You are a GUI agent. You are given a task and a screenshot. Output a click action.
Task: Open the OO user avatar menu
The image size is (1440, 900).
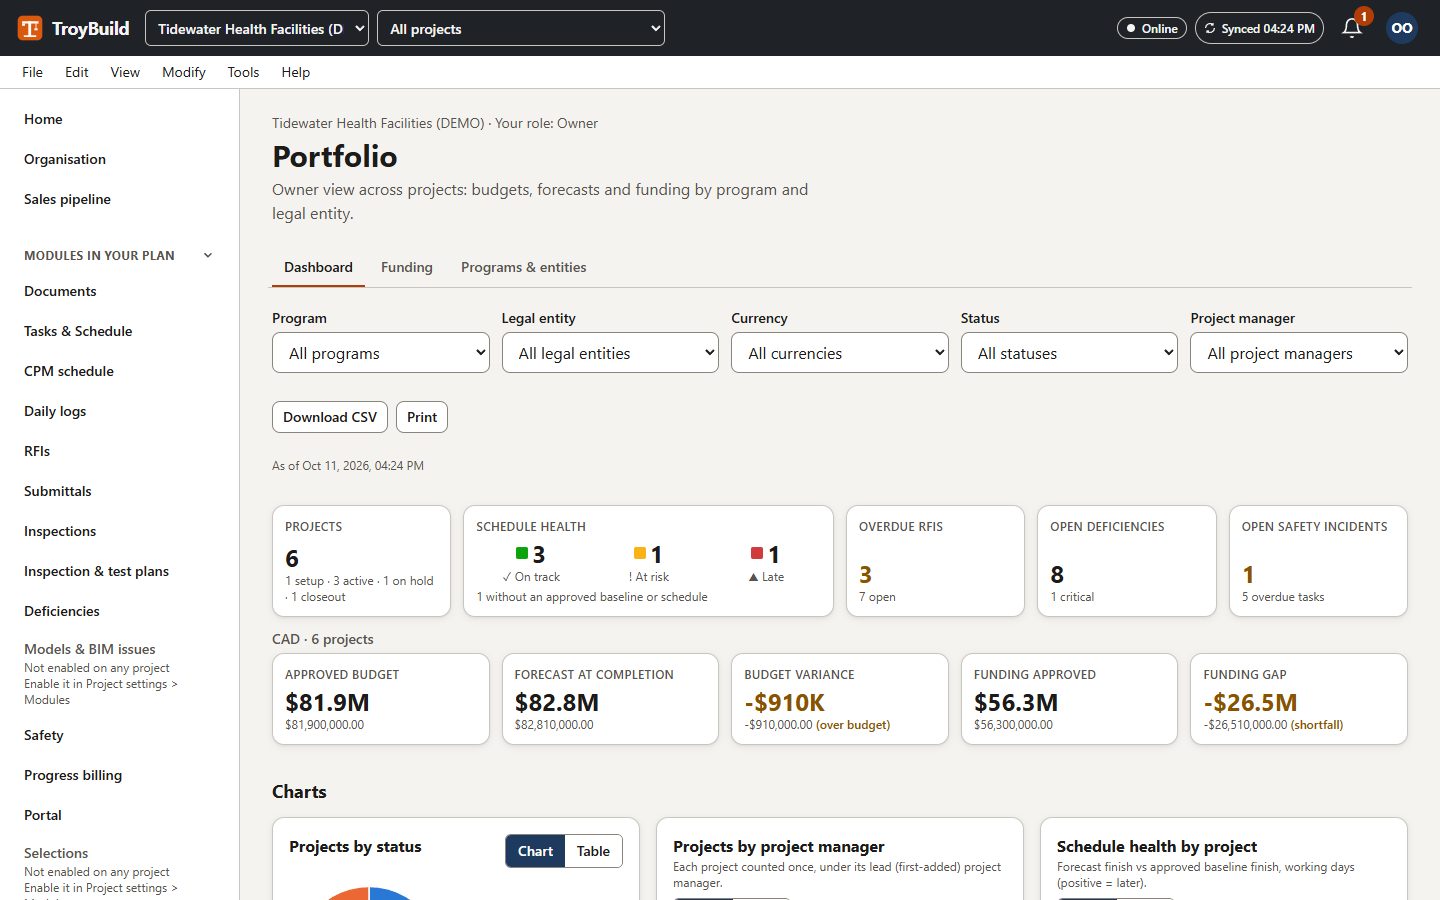[1402, 28]
